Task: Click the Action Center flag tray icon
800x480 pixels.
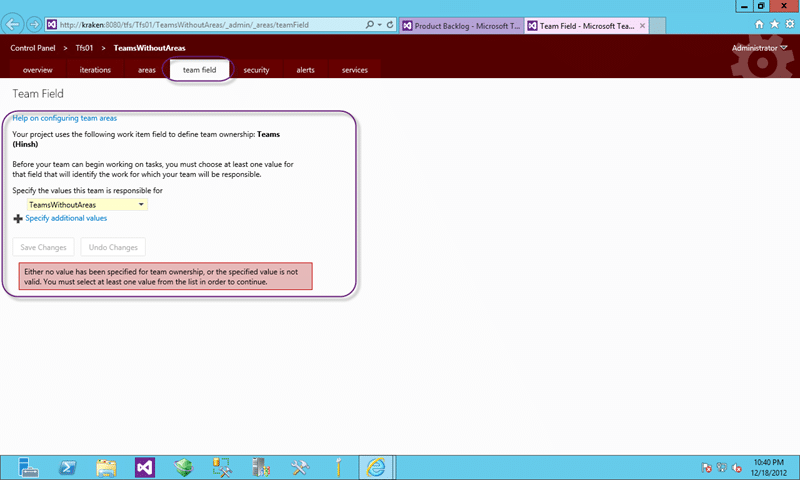Action: click(x=706, y=468)
